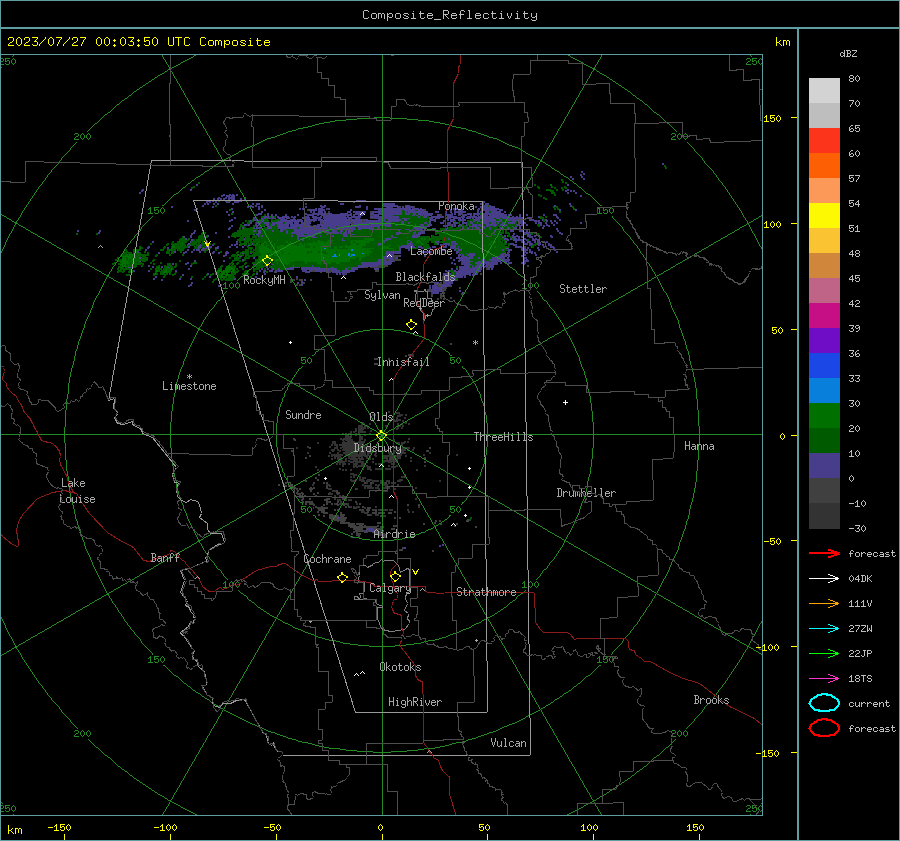
Task: Click the yellow 51-54 dBZ color swatch
Action: pyautogui.click(x=824, y=215)
